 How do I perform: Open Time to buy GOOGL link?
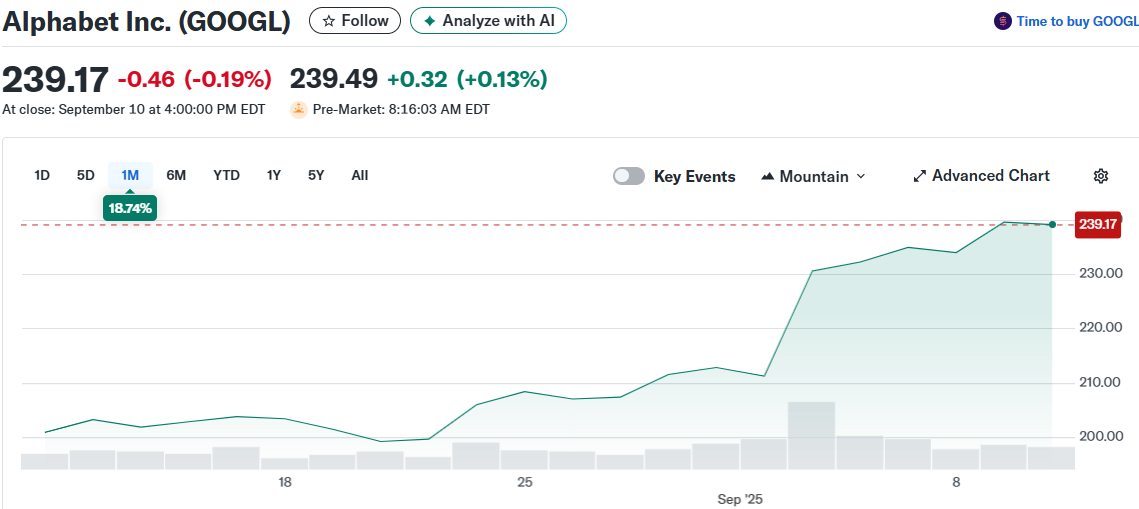1077,21
